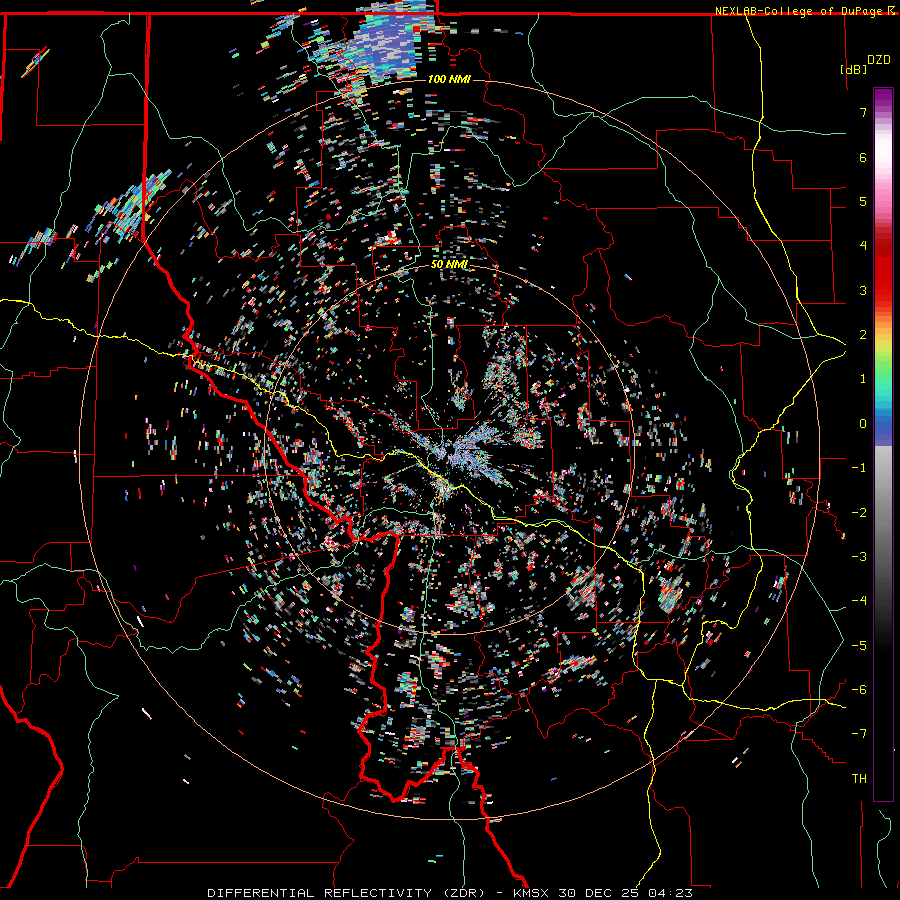Click the 100 NMI range ring label
The height and width of the screenshot is (900, 900).
tap(449, 79)
